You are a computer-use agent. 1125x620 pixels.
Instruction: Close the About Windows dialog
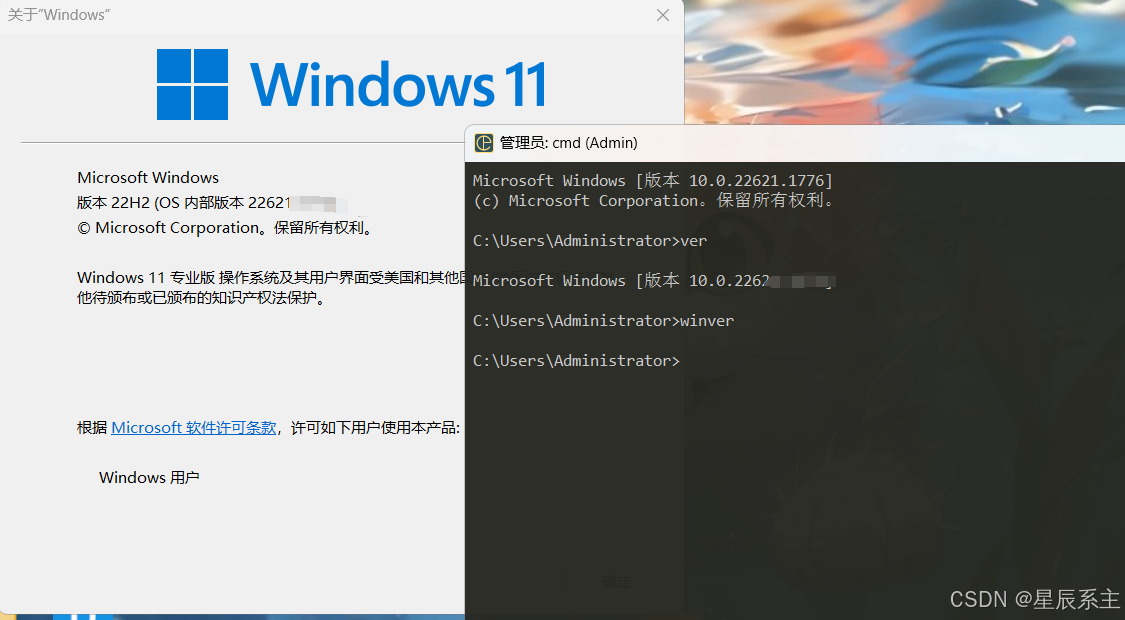tap(663, 15)
